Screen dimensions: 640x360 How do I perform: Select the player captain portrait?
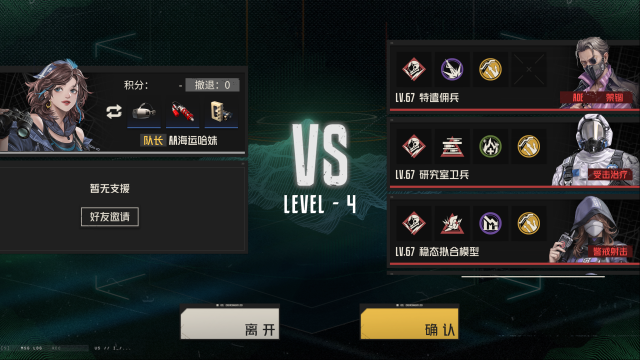click(x=47, y=107)
